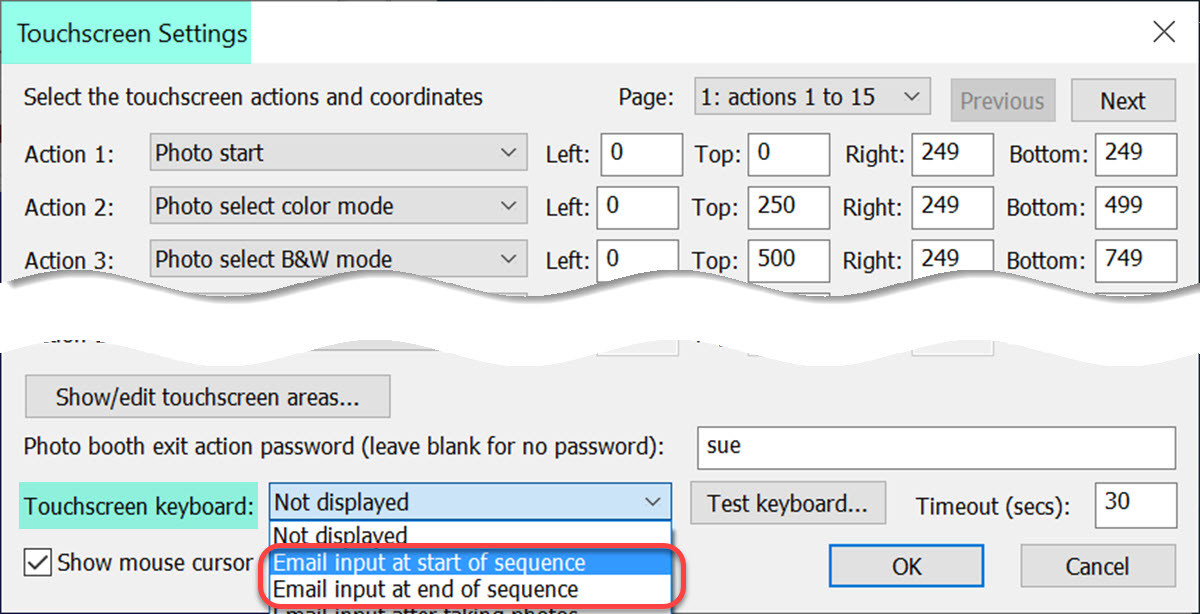Go to the Next actions page
The image size is (1200, 614).
(1123, 101)
